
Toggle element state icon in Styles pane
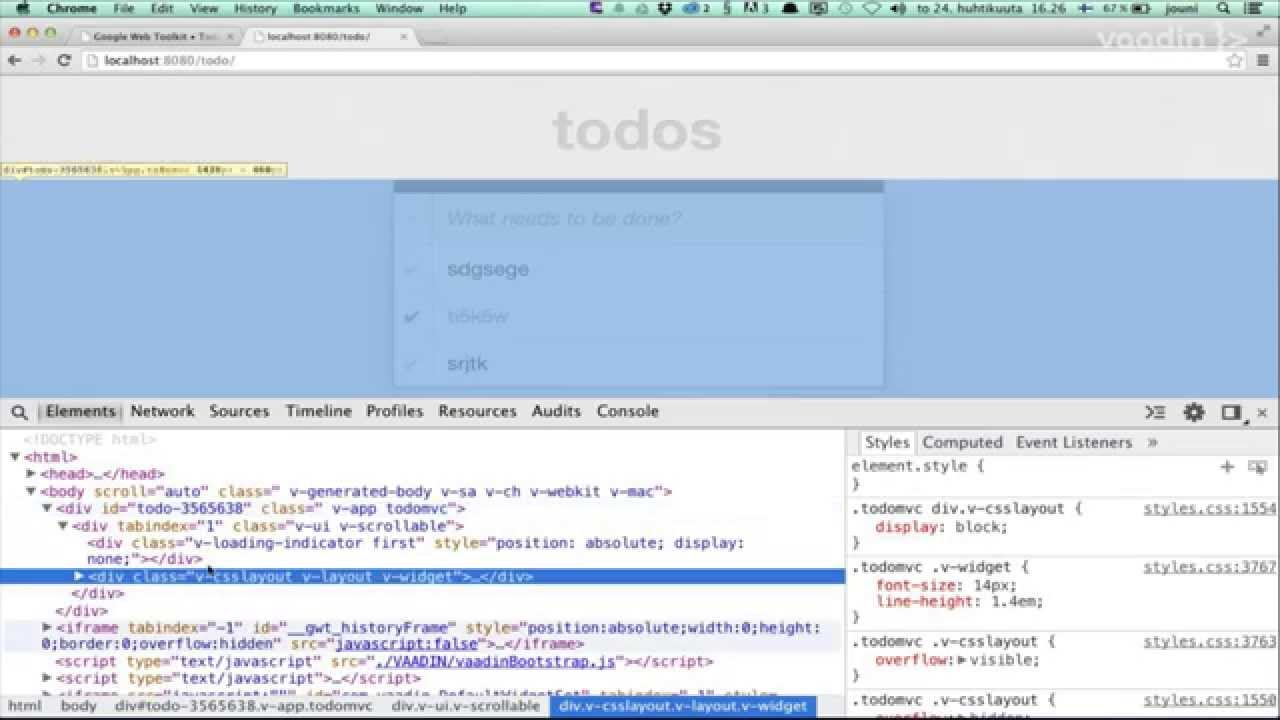[x=1257, y=466]
